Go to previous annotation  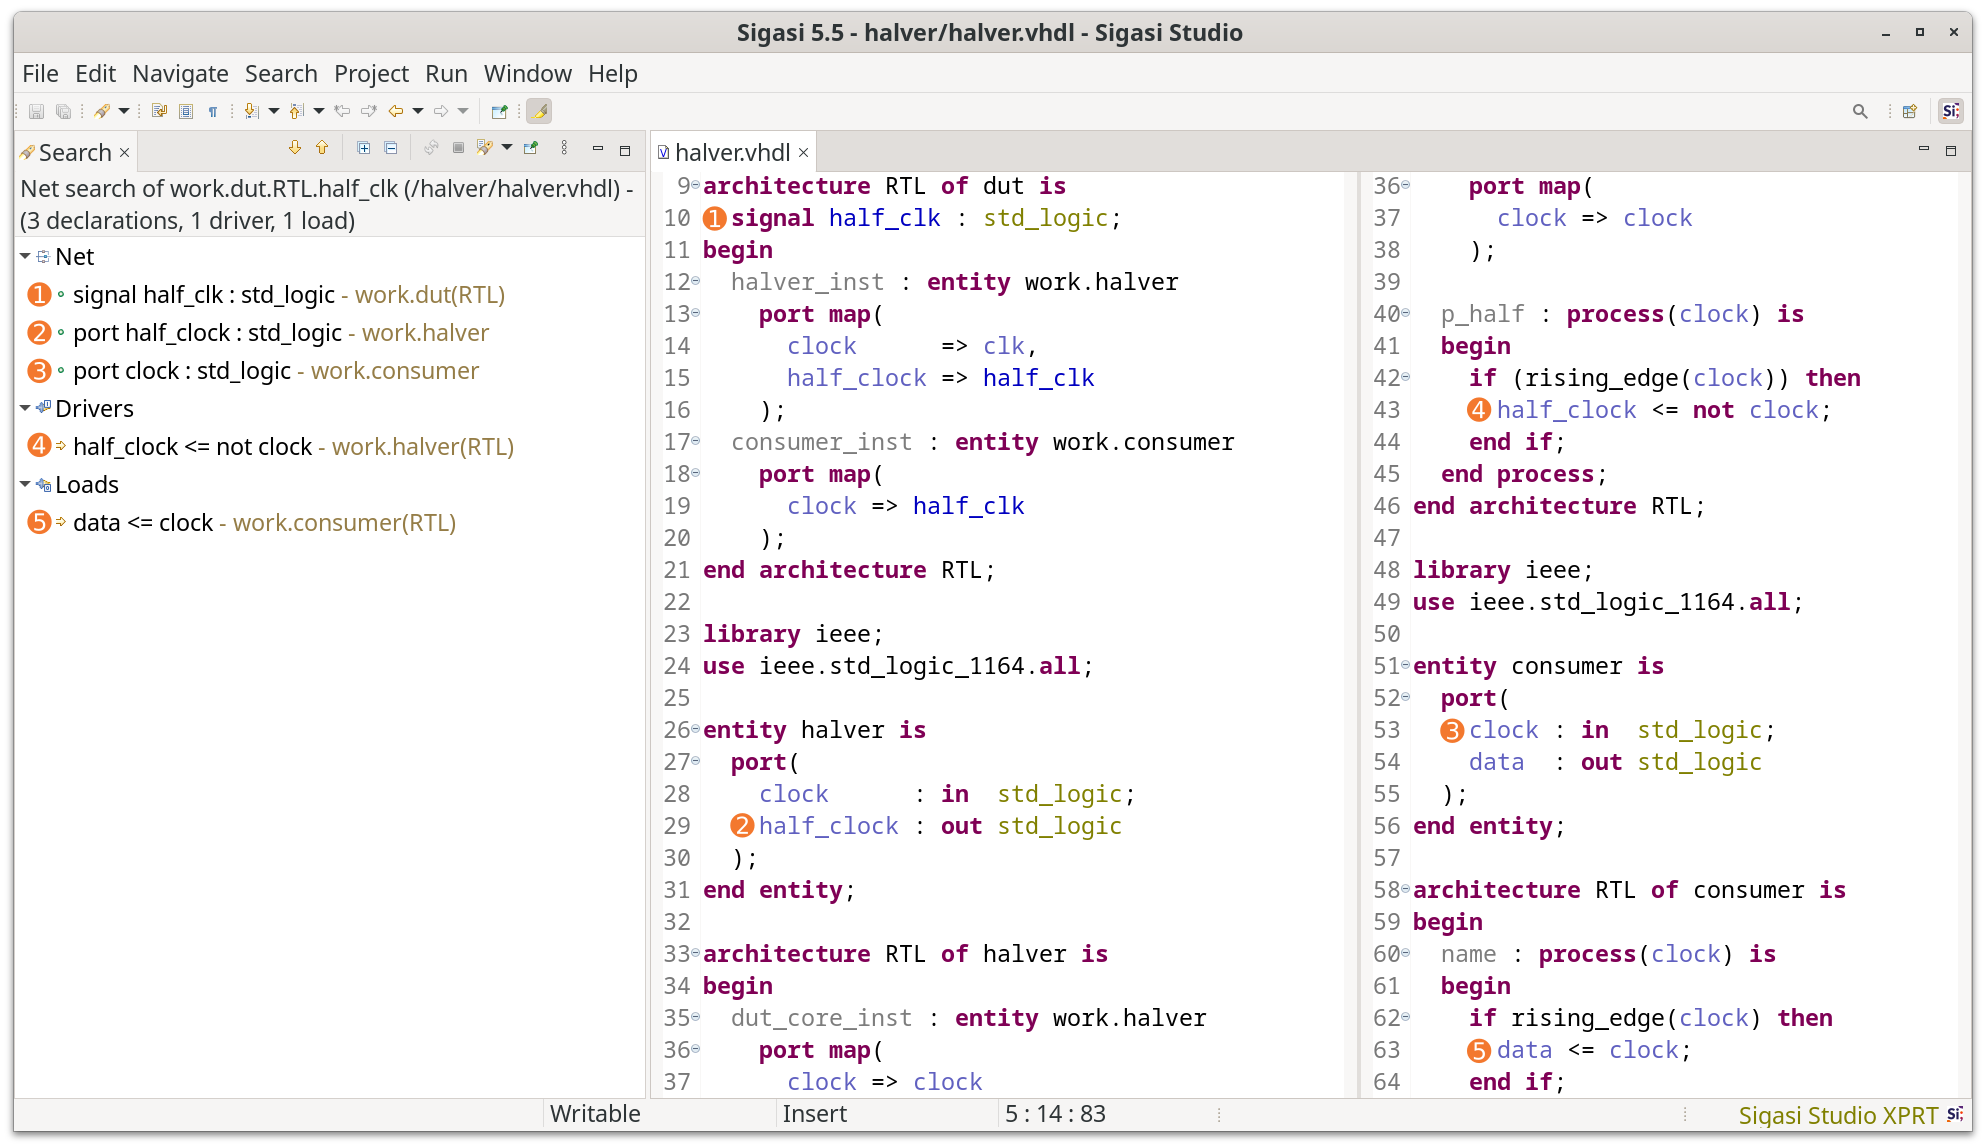297,111
